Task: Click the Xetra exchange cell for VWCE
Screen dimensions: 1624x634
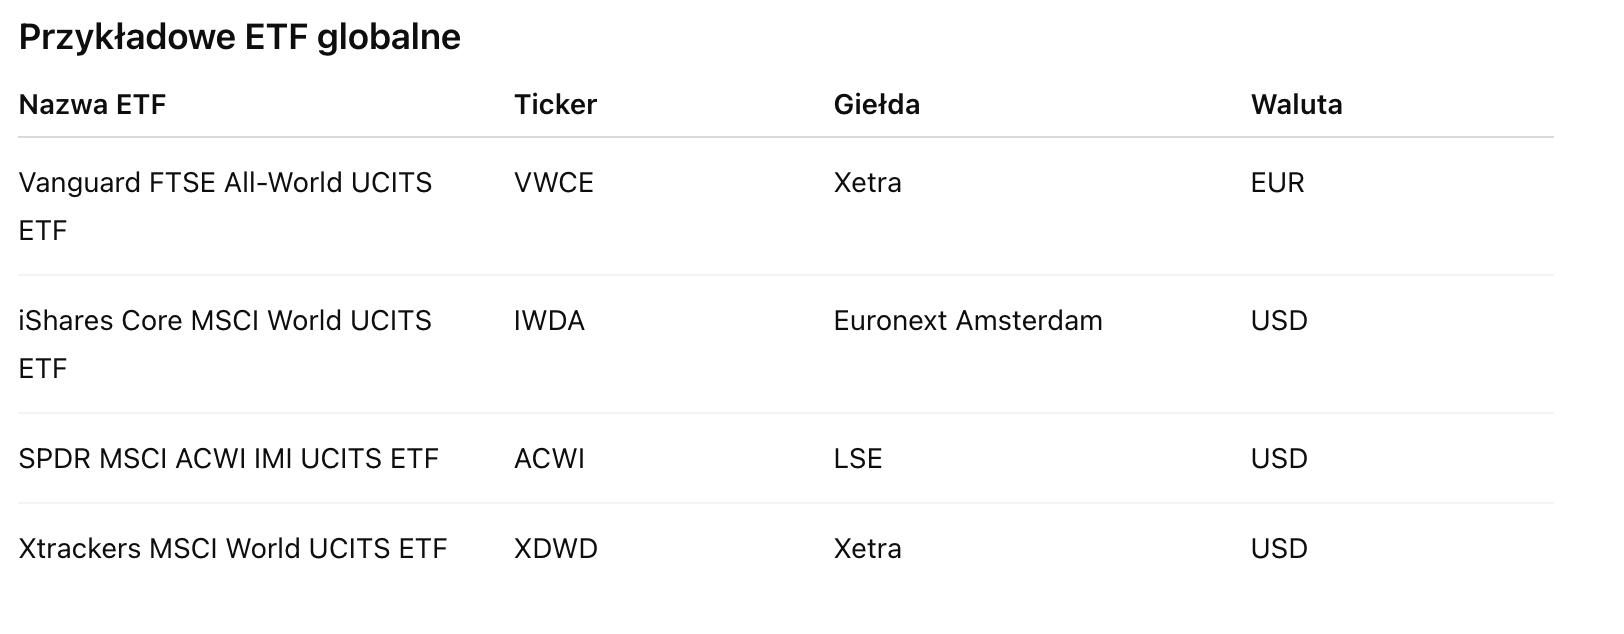Action: [x=867, y=183]
